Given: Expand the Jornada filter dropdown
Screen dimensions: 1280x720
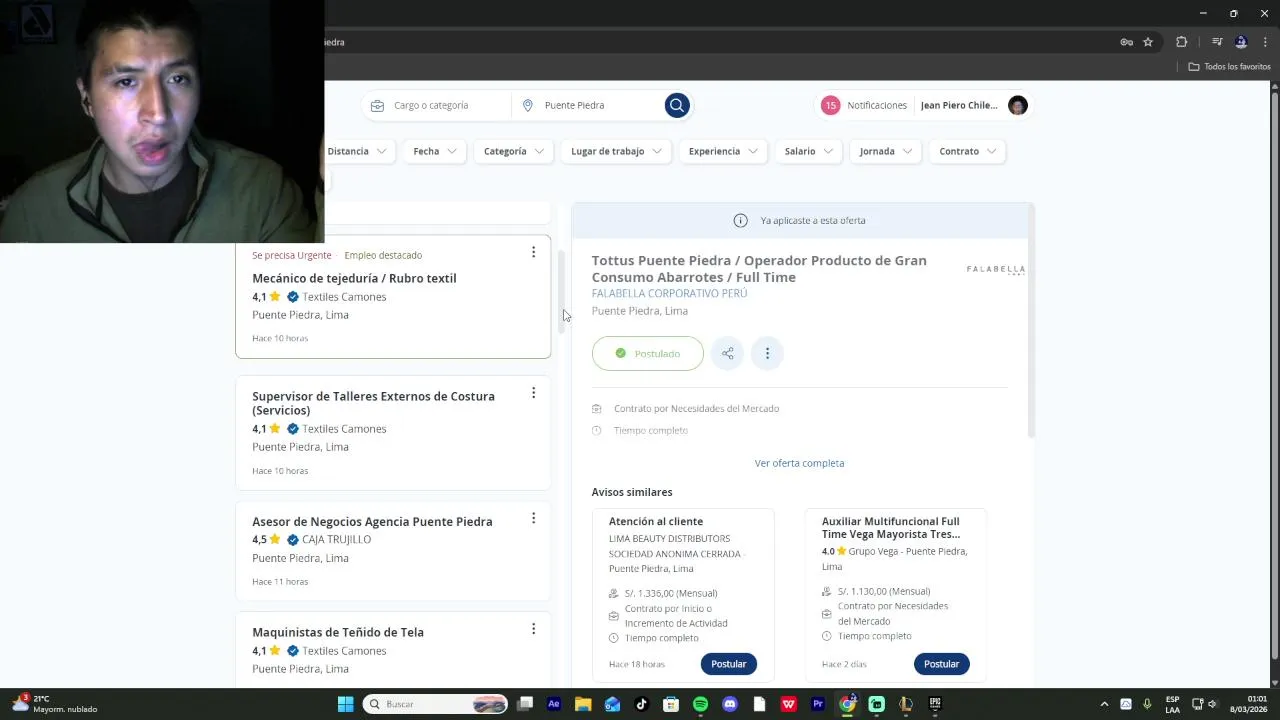Looking at the screenshot, I should [886, 151].
